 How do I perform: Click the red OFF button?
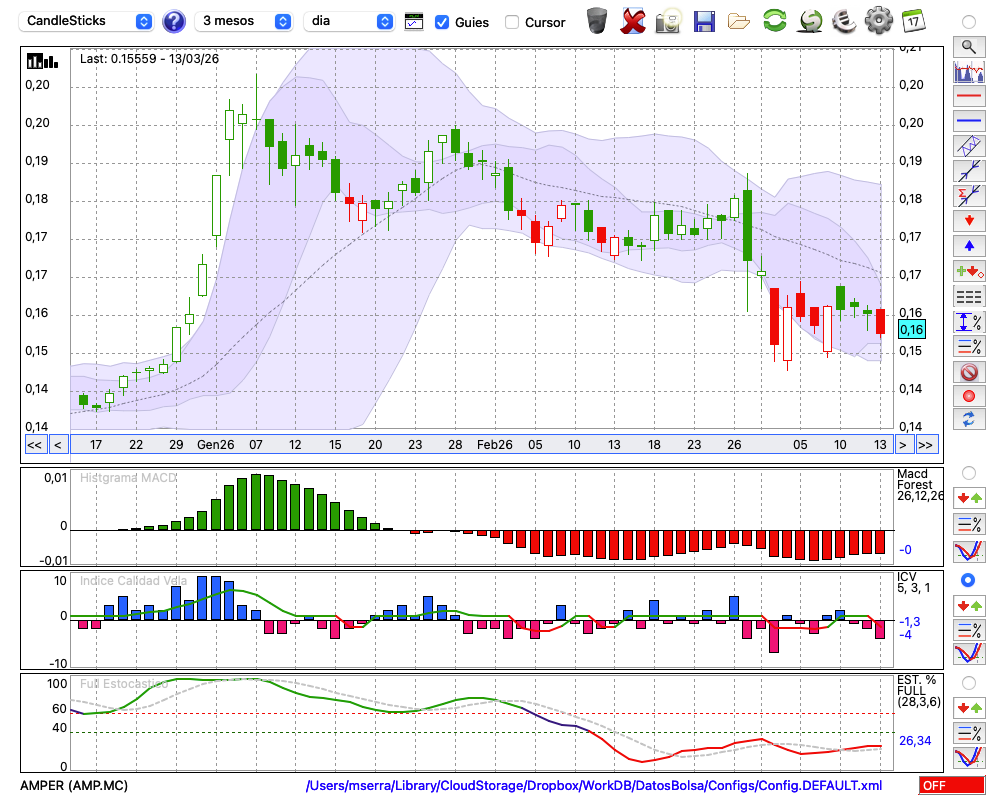click(949, 786)
